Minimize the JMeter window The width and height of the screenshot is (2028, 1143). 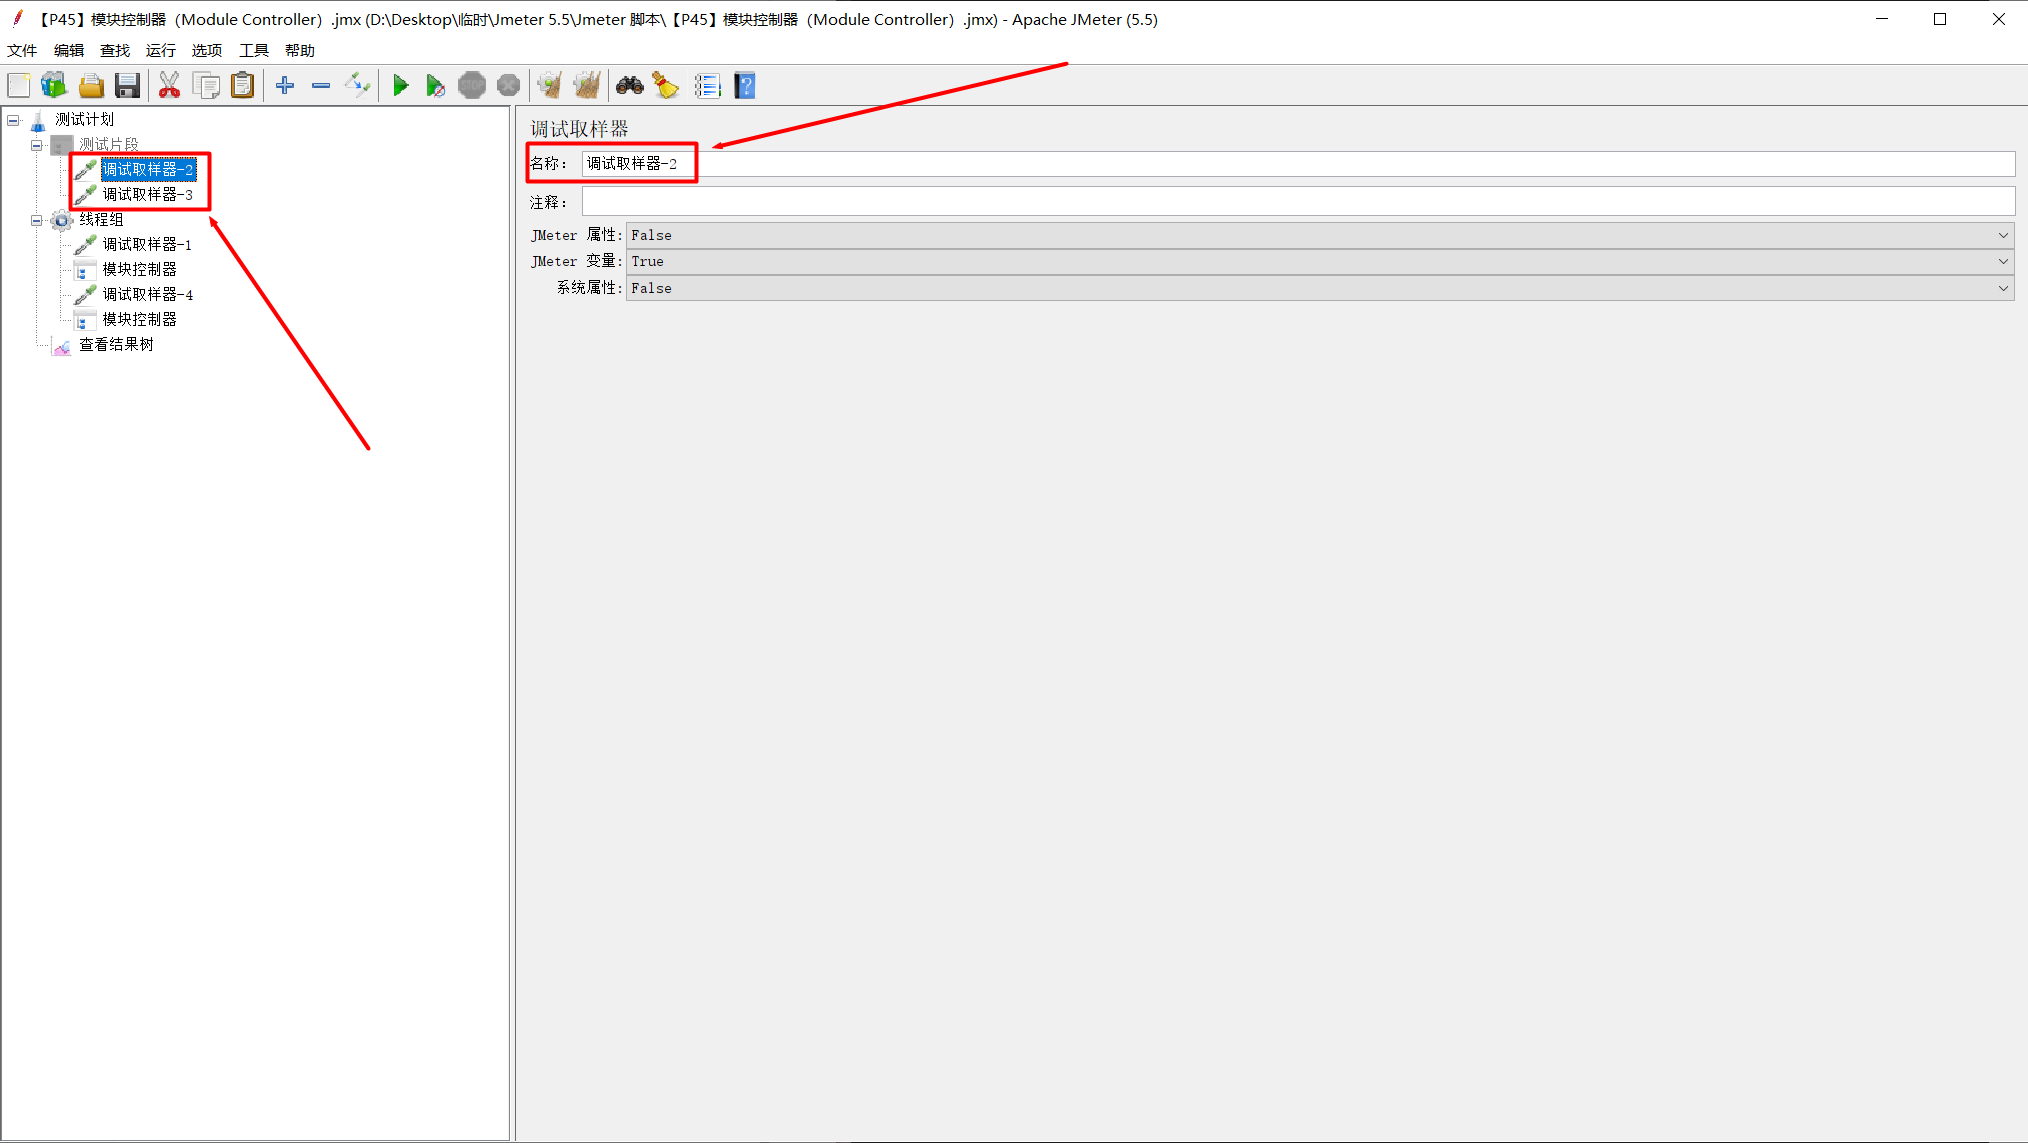tap(1882, 19)
